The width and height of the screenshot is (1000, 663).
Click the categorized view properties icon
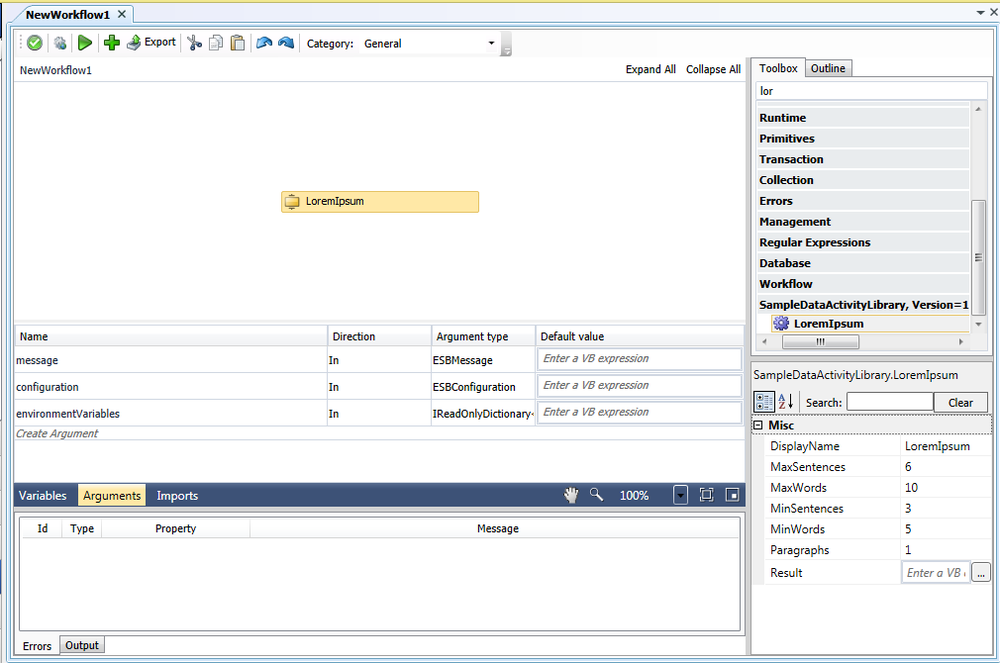click(764, 402)
